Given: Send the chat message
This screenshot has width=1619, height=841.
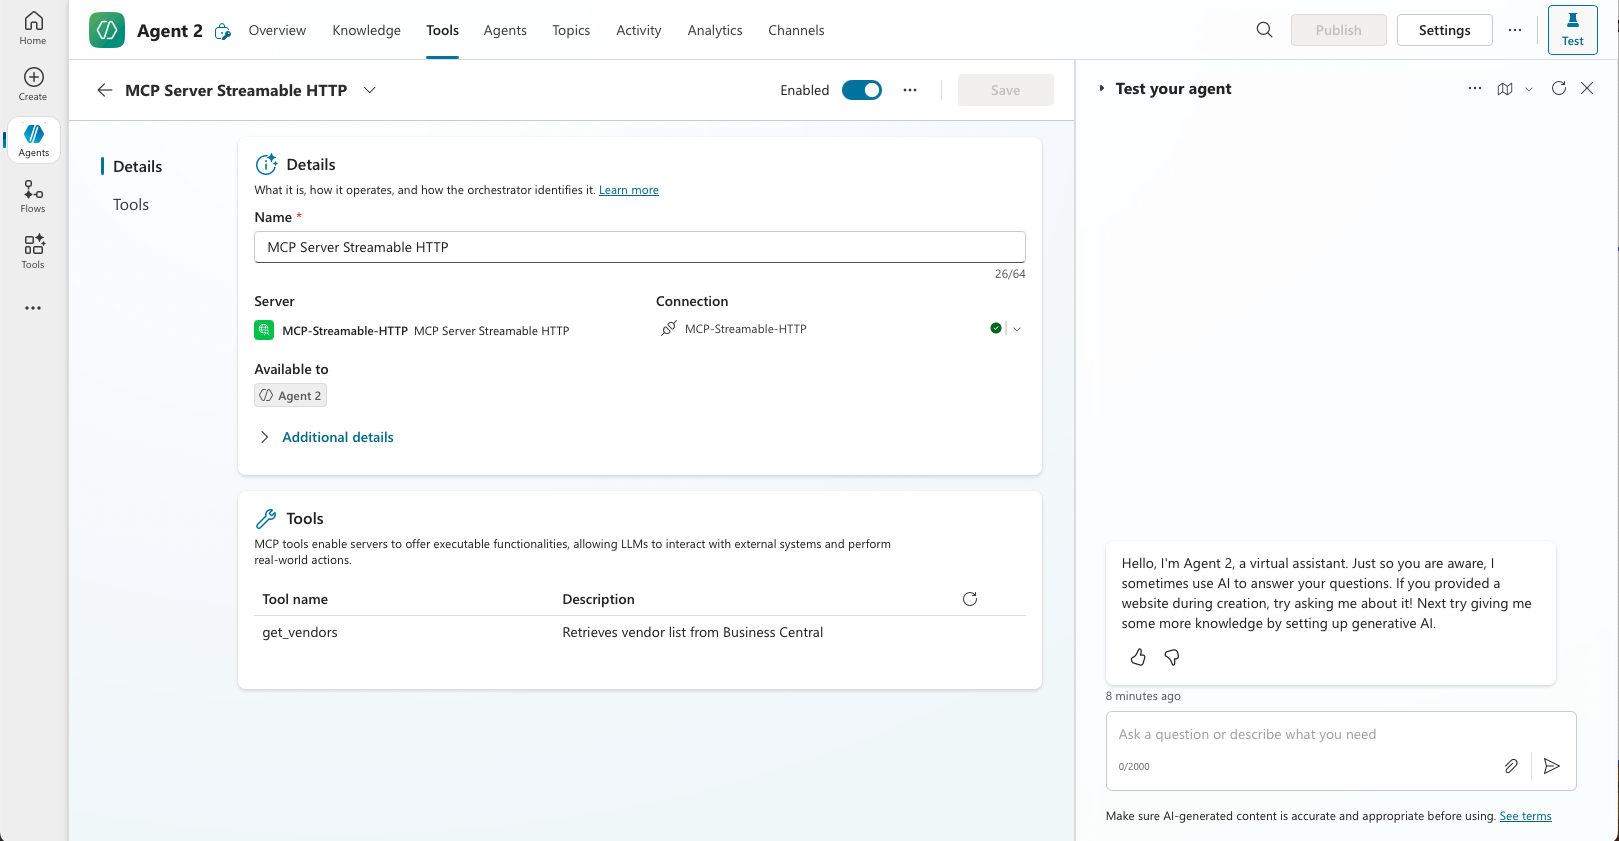Looking at the screenshot, I should (x=1551, y=766).
